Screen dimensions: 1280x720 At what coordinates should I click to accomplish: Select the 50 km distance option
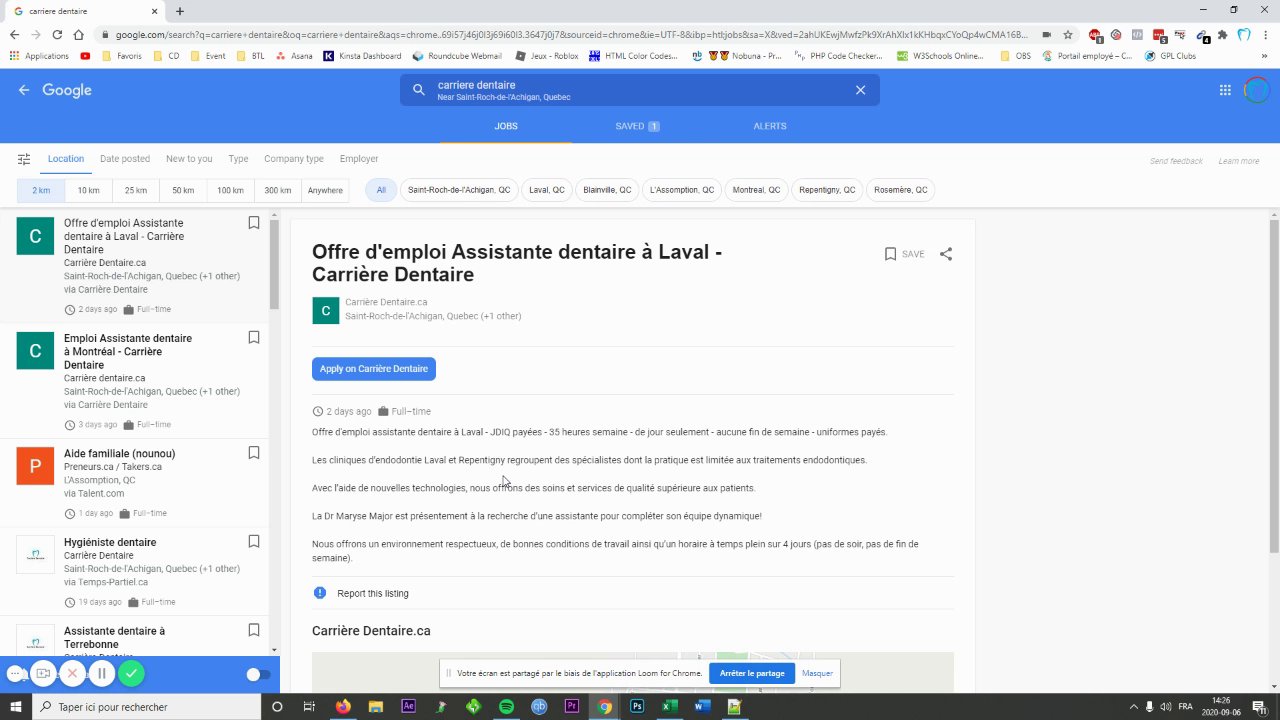pos(183,190)
